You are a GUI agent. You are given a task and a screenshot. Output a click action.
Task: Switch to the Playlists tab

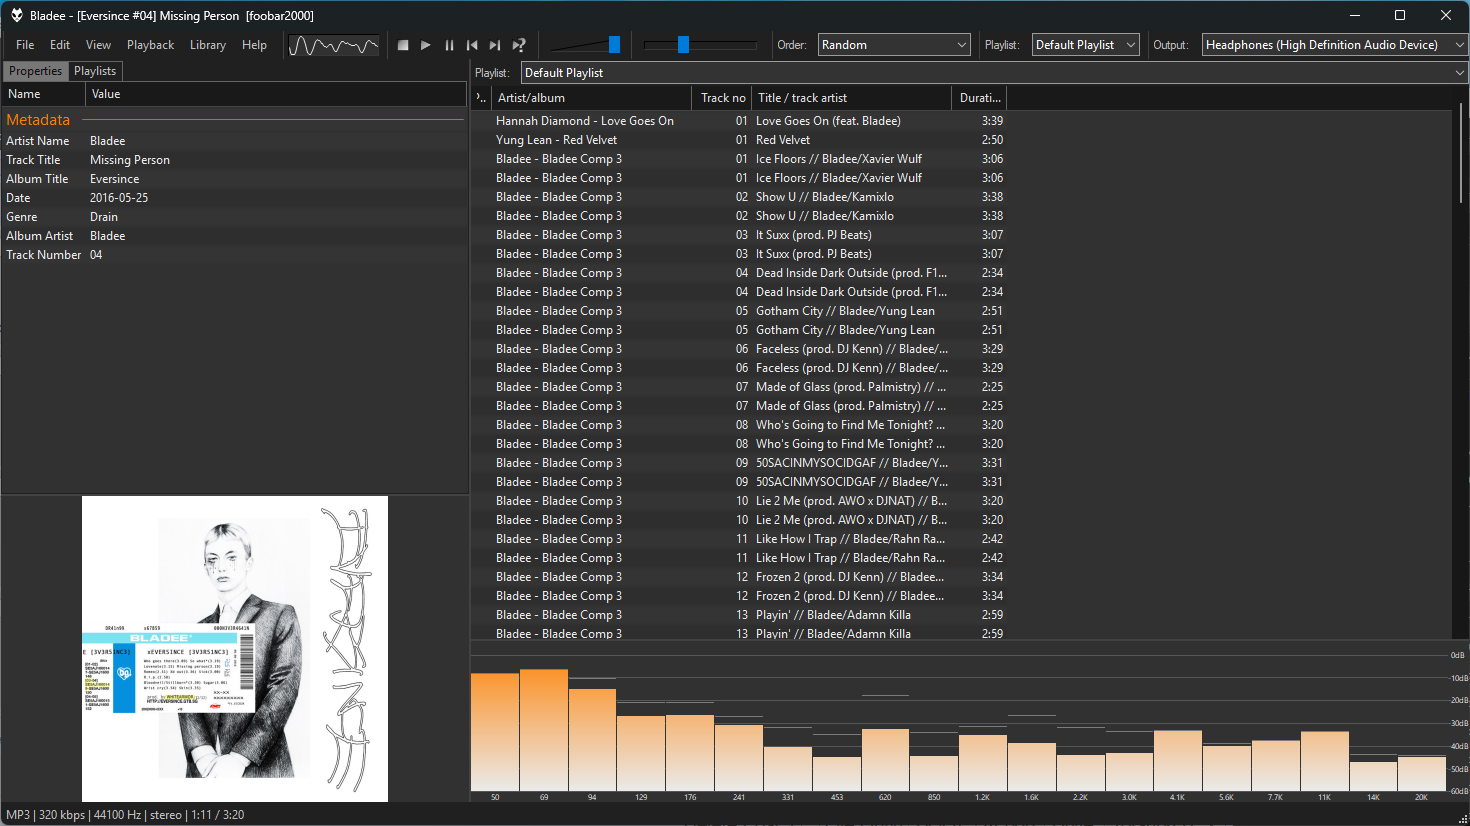pos(95,71)
